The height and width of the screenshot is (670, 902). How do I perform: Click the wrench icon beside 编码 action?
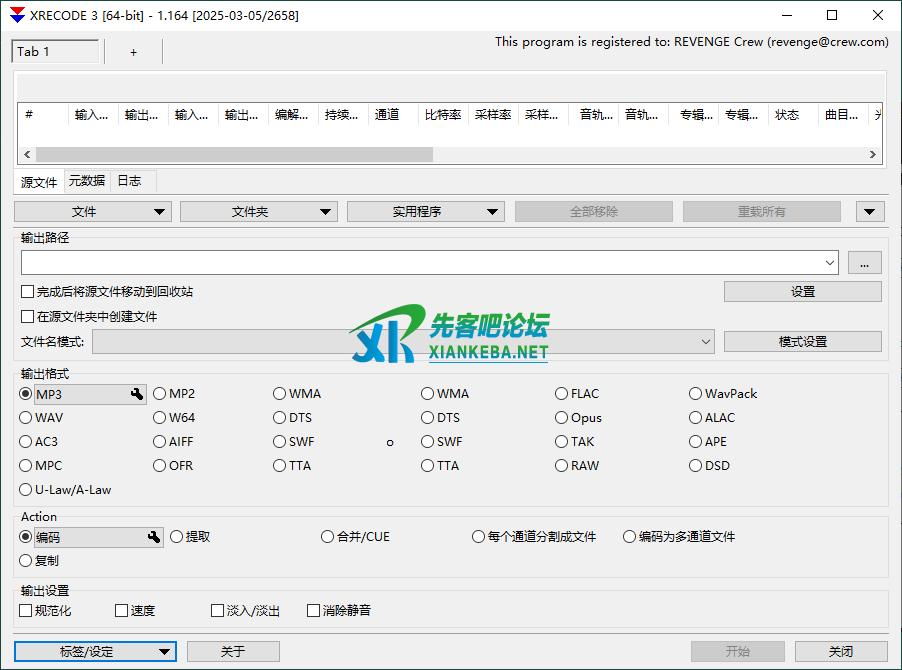[154, 538]
